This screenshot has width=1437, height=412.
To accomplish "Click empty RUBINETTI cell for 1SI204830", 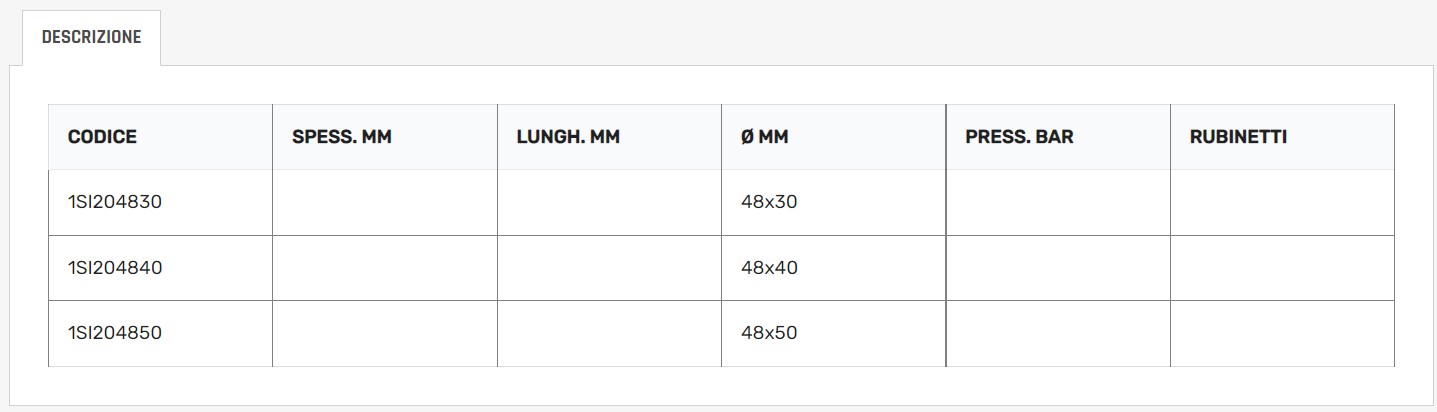I will [x=1281, y=202].
